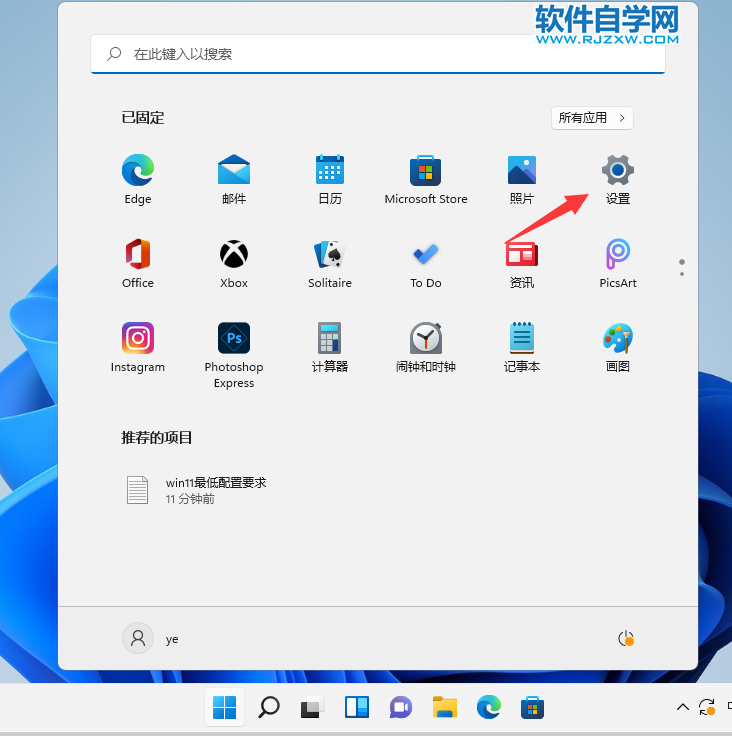The width and height of the screenshot is (732, 736).
Task: Open Instagram
Action: [x=138, y=348]
